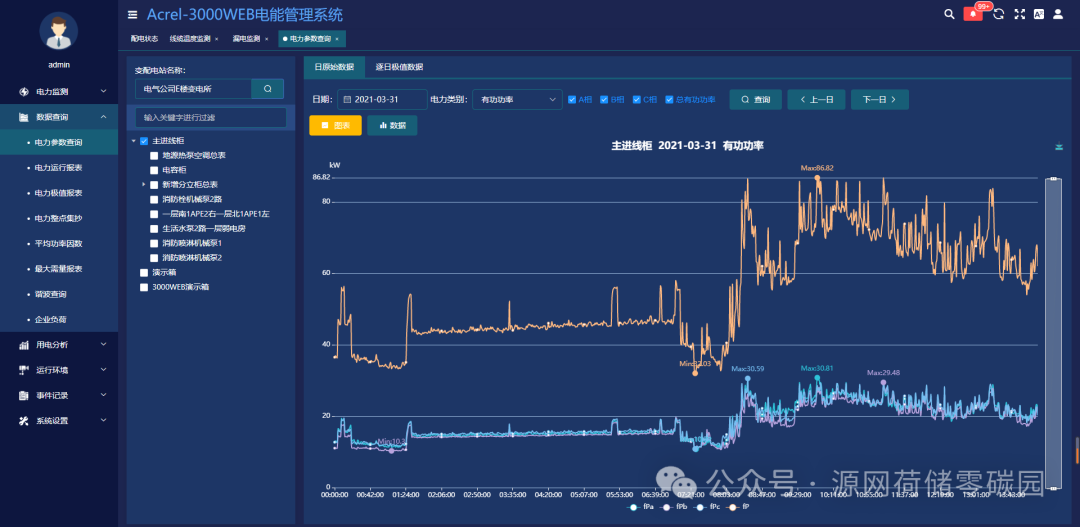Check the 新增分立柜总表 checkbox

point(154,185)
